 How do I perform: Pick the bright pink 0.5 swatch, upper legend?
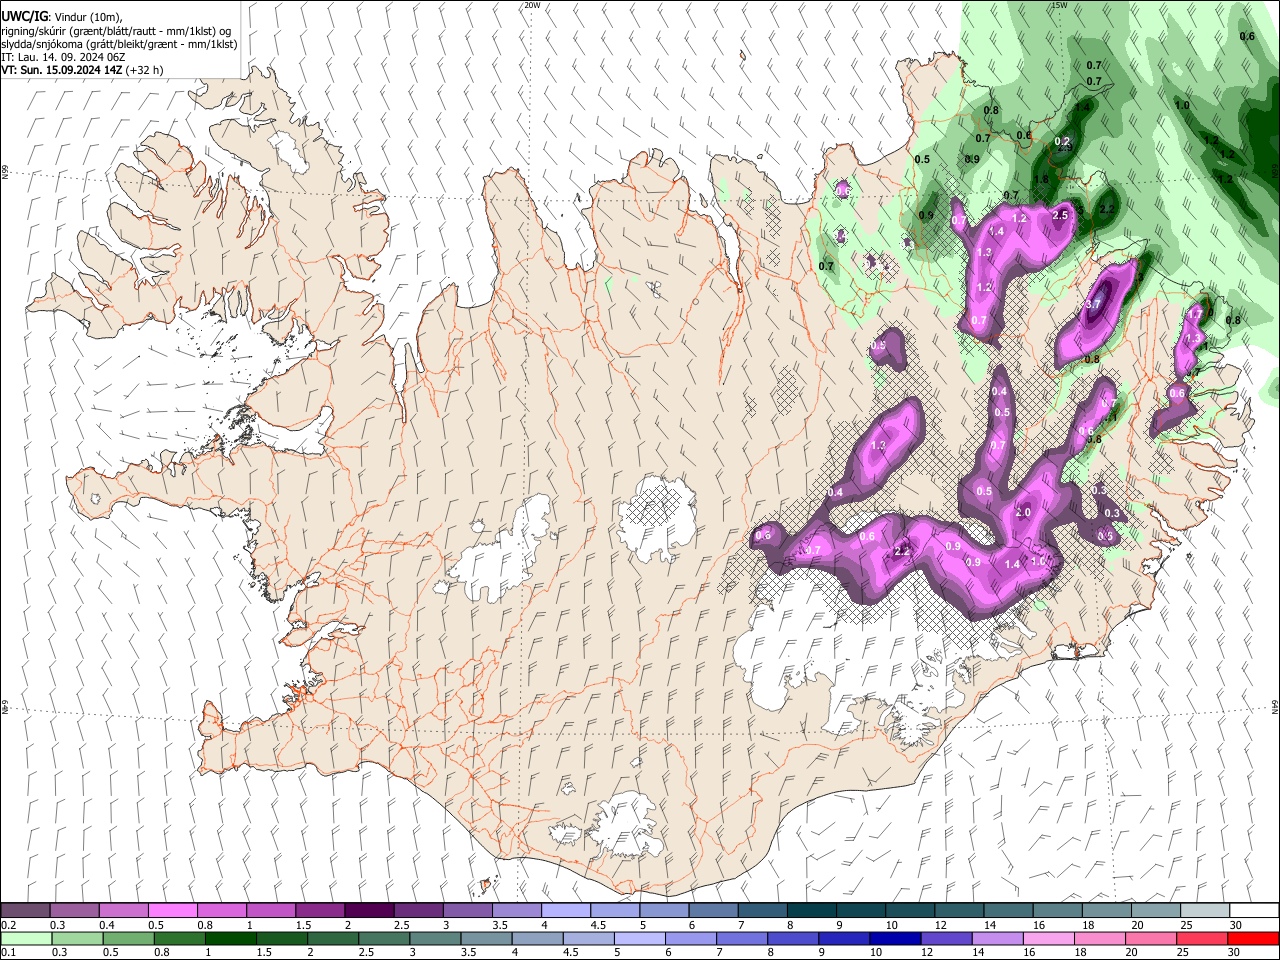tap(172, 911)
